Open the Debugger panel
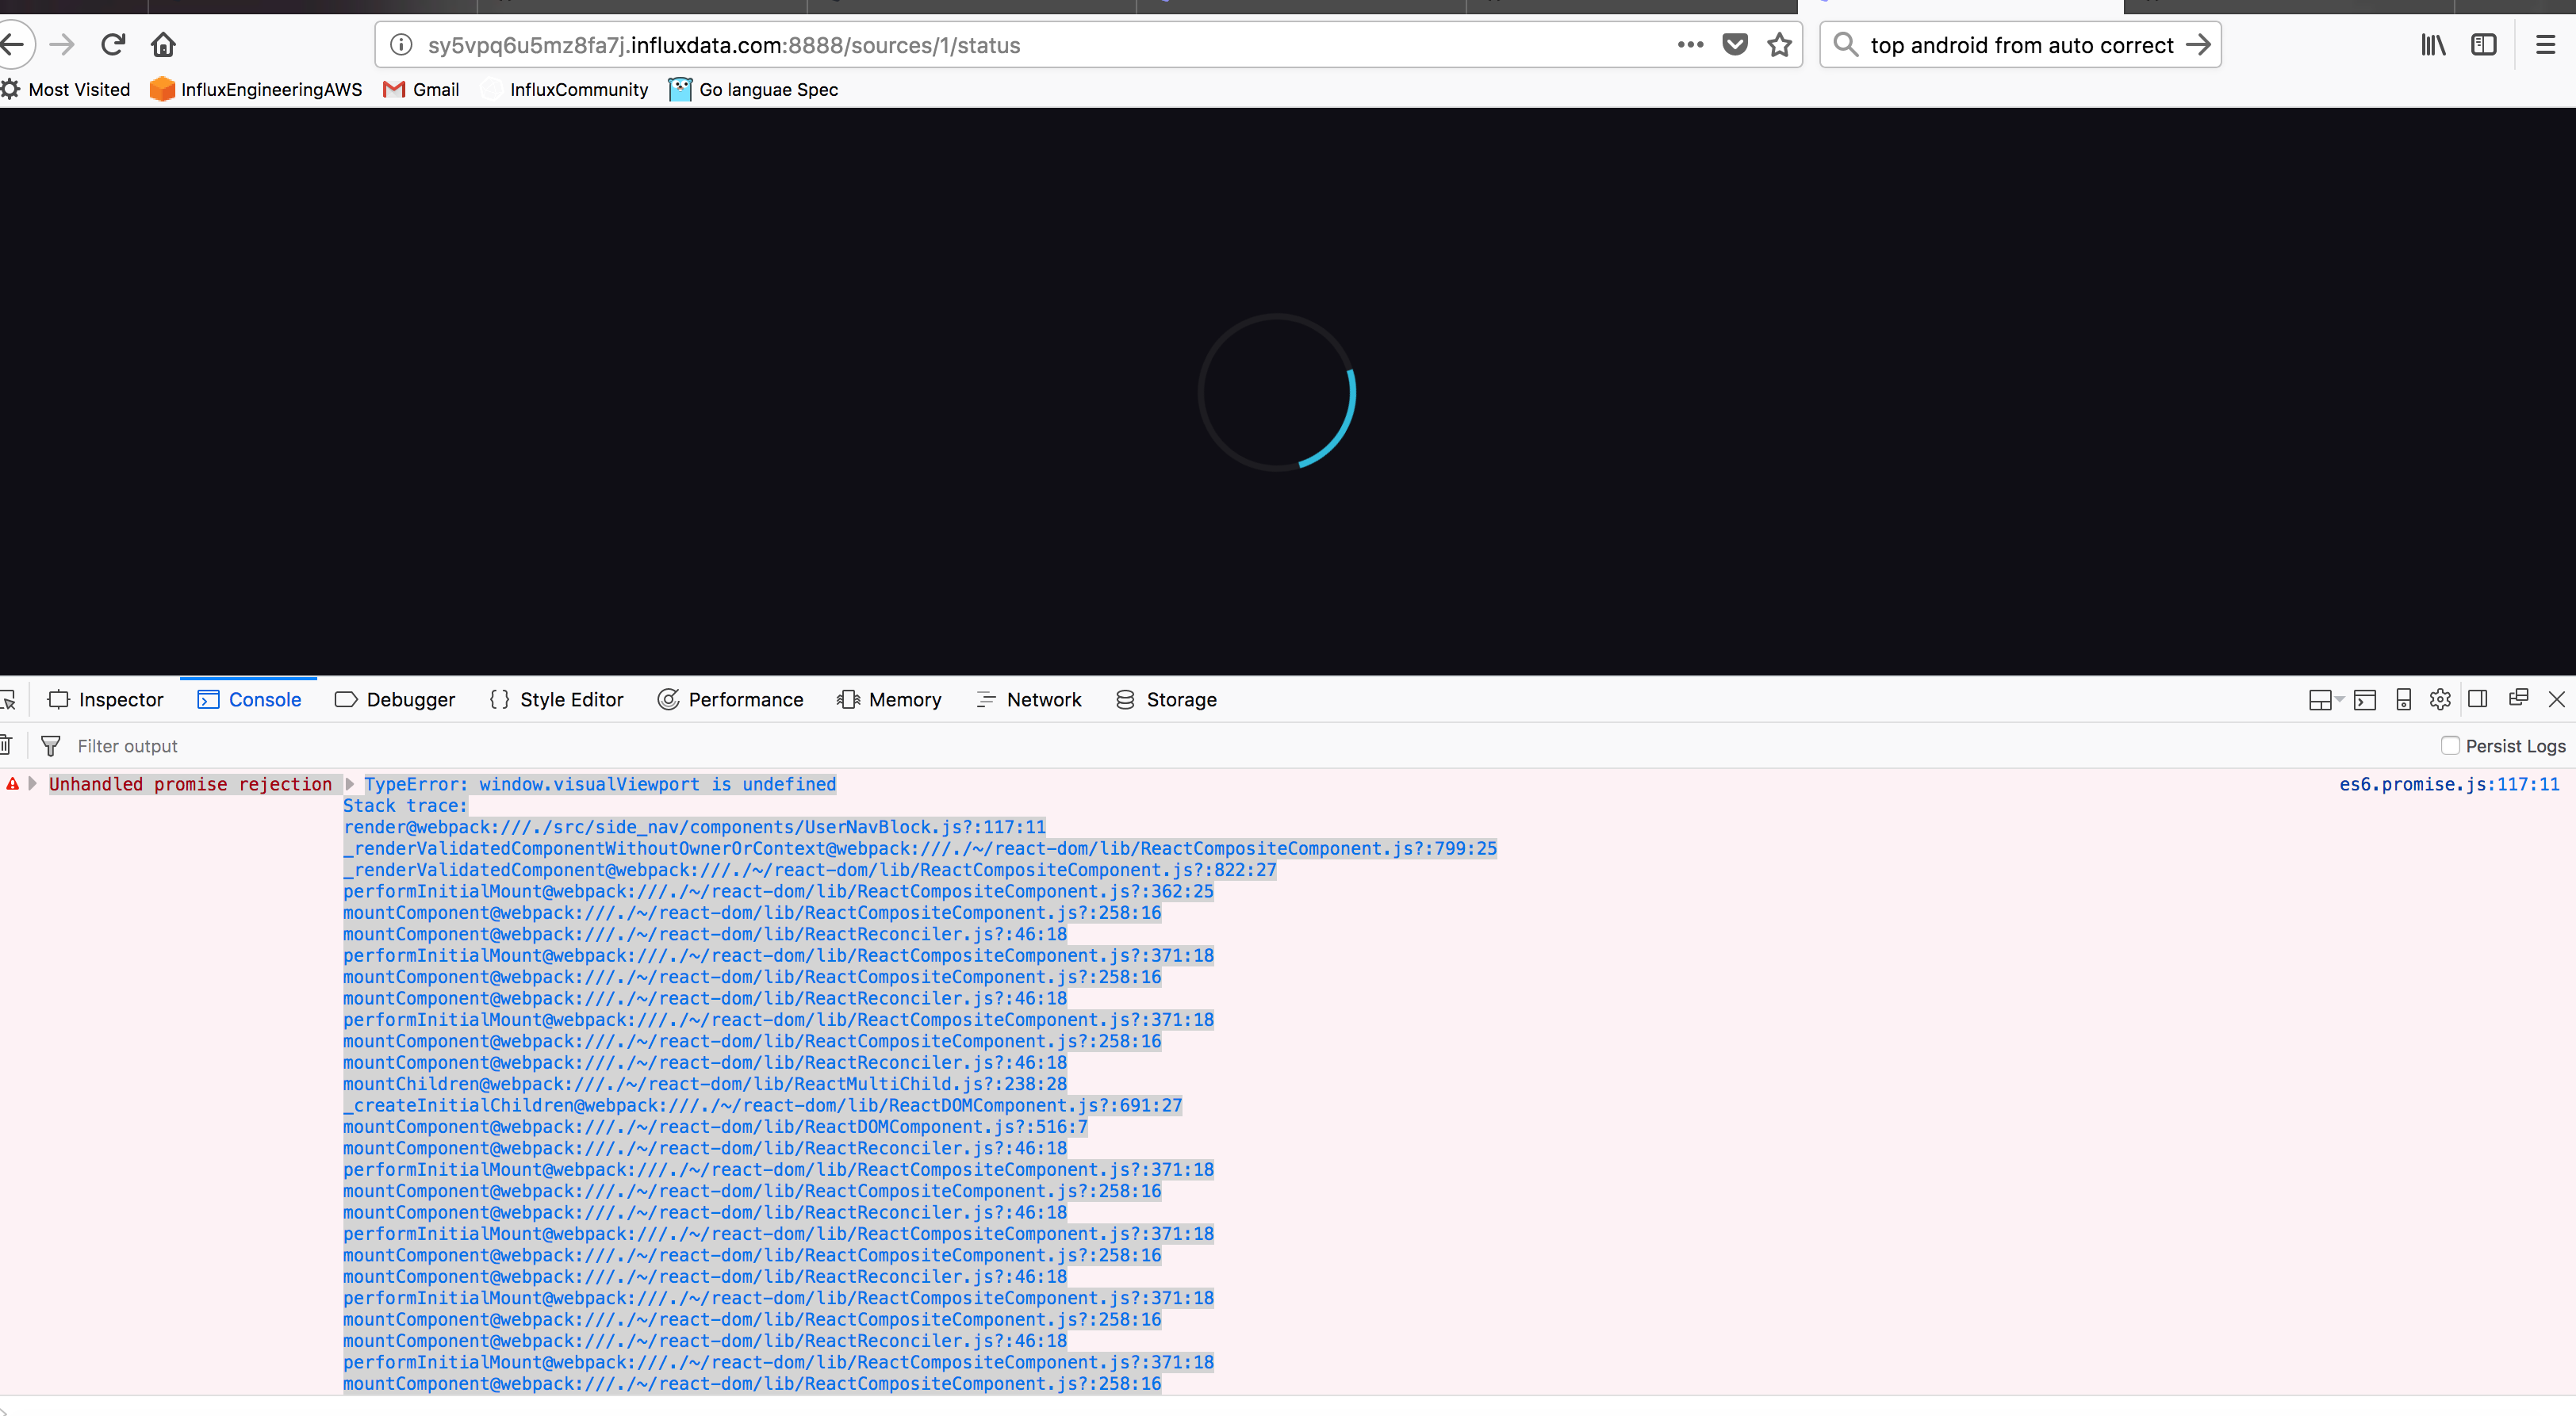This screenshot has height=1416, width=2576. (x=395, y=699)
